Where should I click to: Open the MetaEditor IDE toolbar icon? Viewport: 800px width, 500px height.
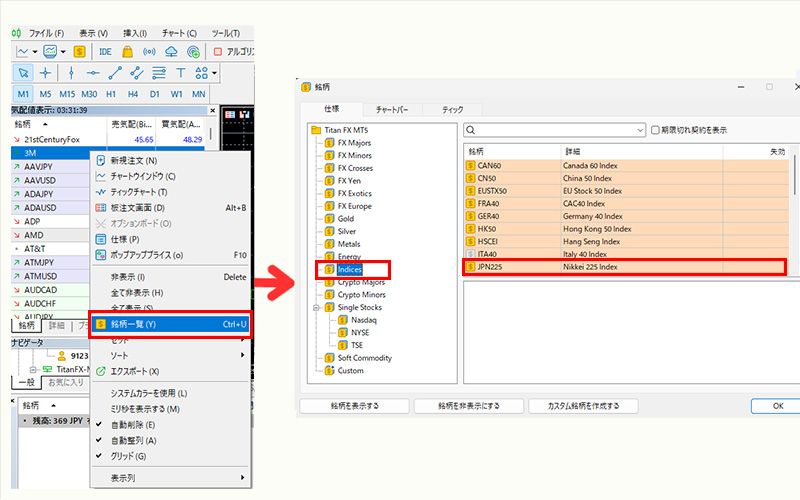pos(105,51)
